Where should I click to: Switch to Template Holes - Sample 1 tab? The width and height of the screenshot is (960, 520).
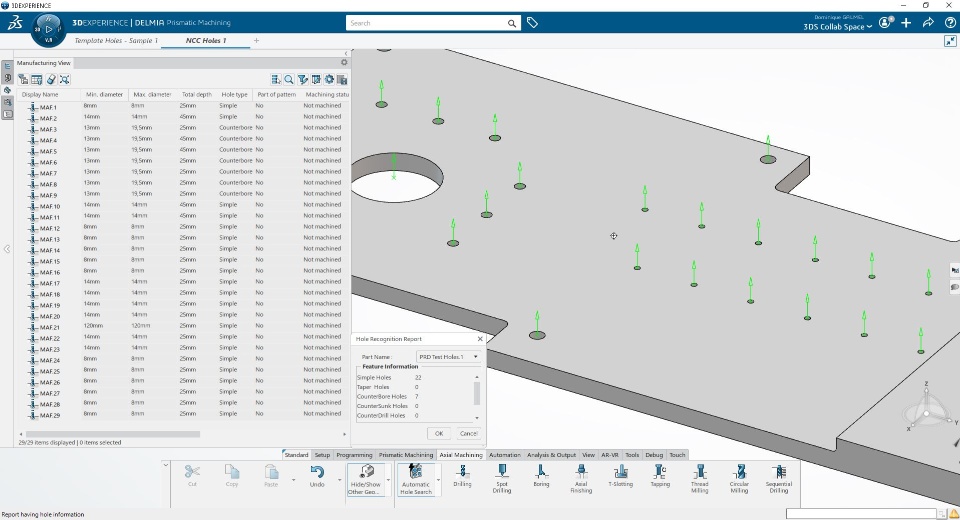(116, 40)
